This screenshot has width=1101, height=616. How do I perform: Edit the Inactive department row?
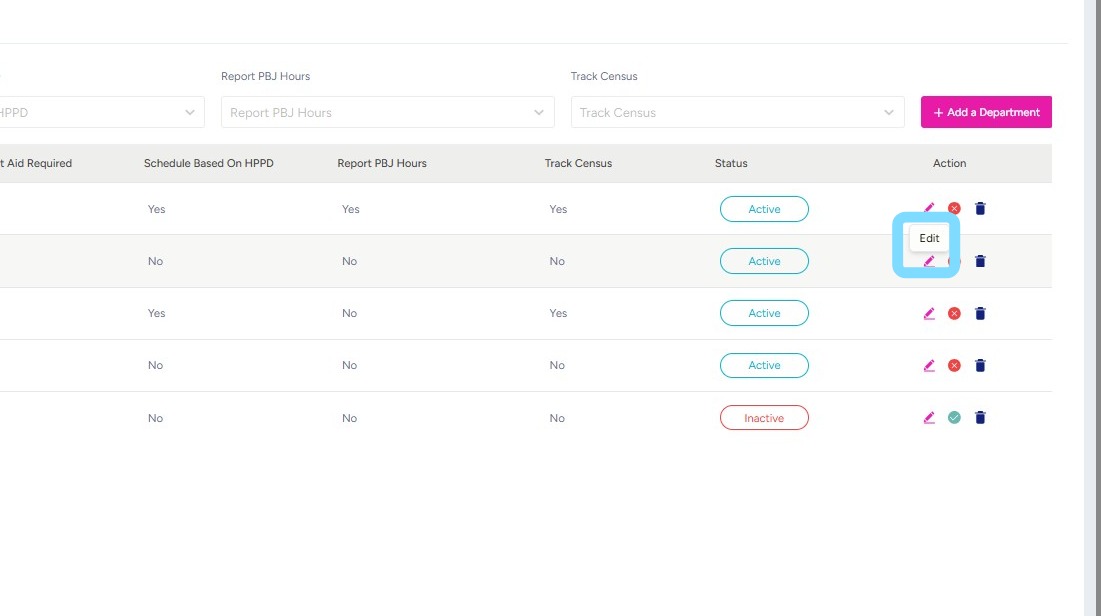929,418
